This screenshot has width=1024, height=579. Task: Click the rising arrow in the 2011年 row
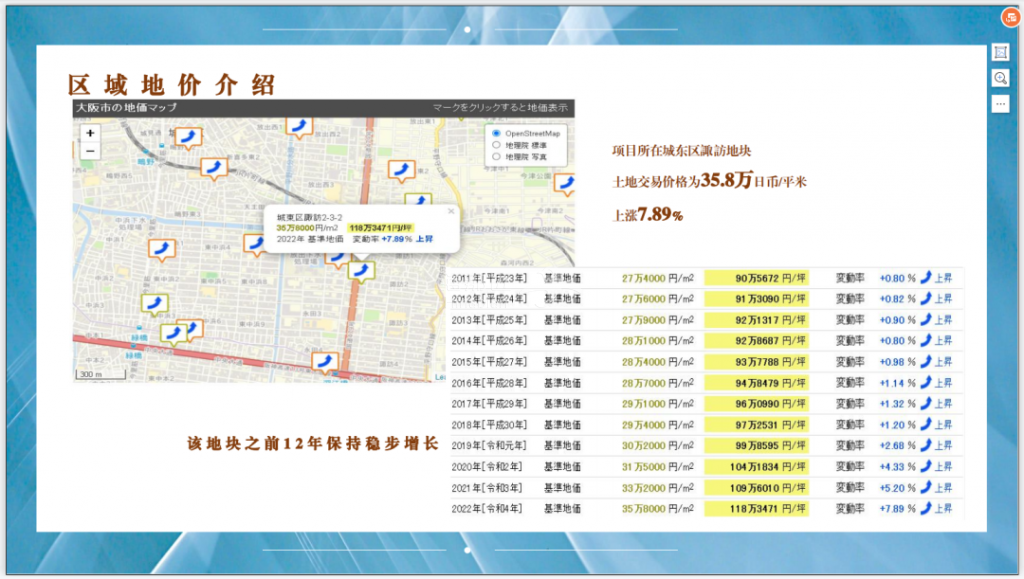click(925, 278)
